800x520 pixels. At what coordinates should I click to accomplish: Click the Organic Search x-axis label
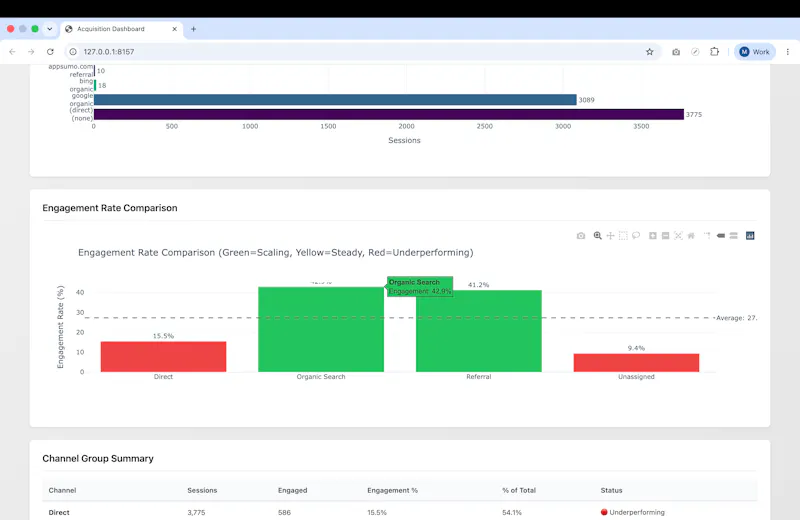coord(321,377)
